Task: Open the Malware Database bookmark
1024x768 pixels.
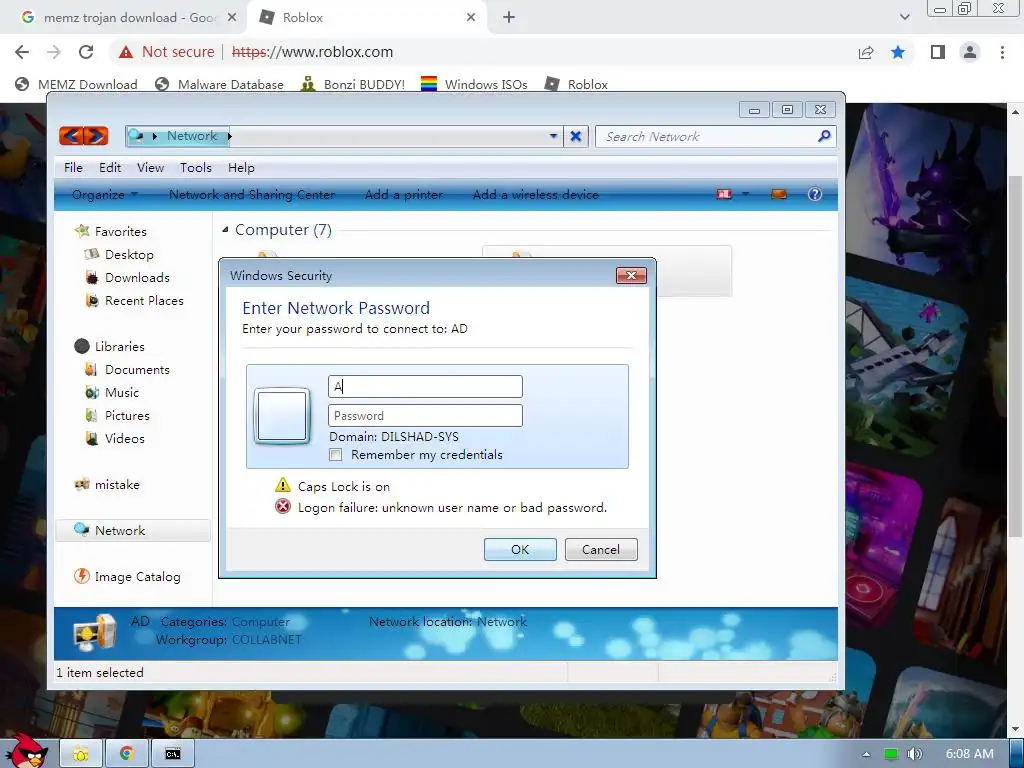Action: (219, 84)
